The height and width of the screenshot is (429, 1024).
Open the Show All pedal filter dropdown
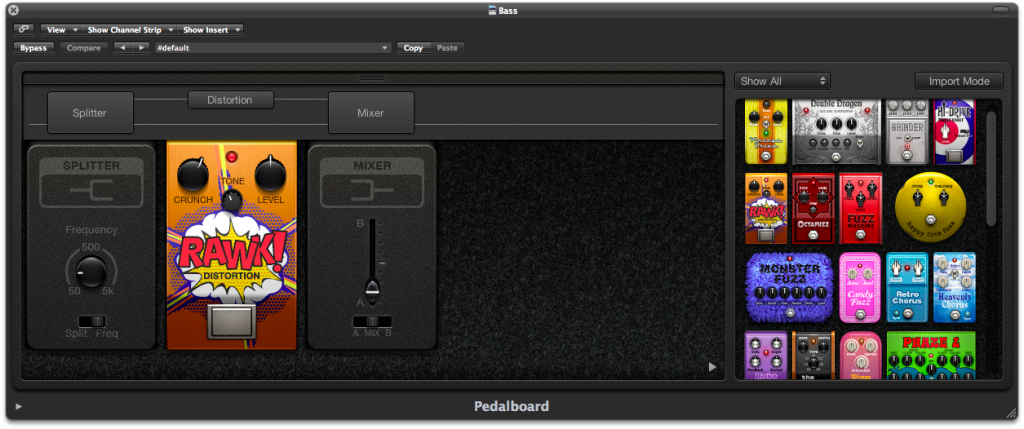(x=782, y=81)
